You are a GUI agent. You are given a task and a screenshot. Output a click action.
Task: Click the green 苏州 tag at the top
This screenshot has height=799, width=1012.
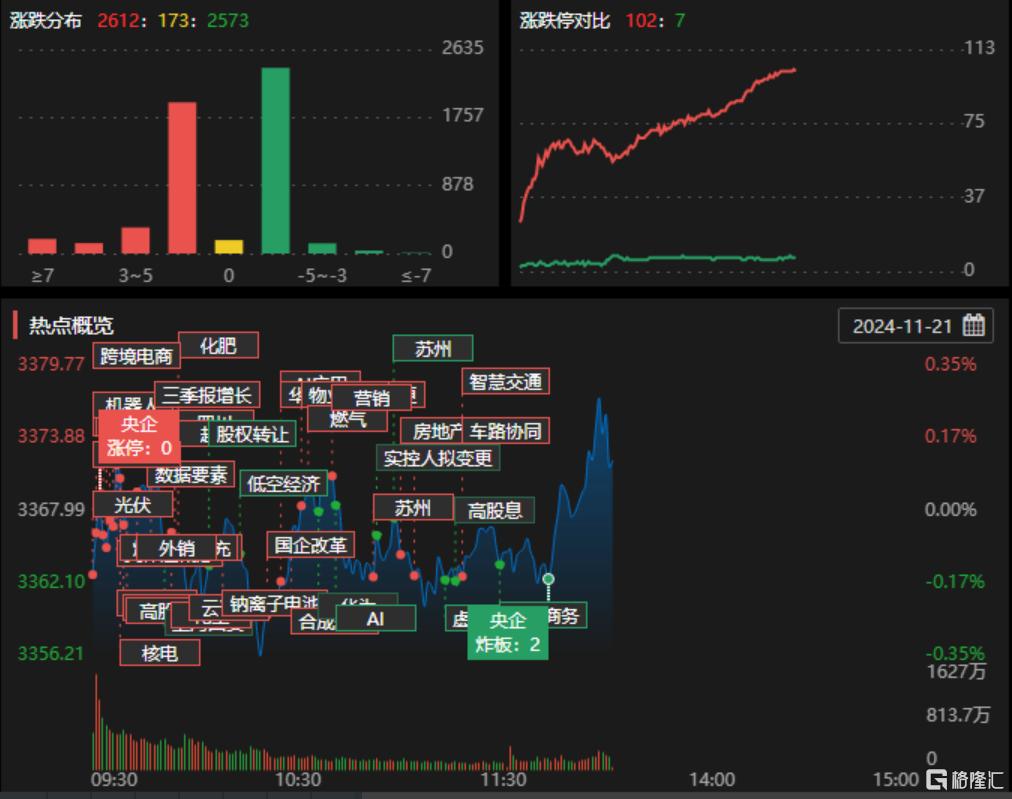tap(432, 349)
